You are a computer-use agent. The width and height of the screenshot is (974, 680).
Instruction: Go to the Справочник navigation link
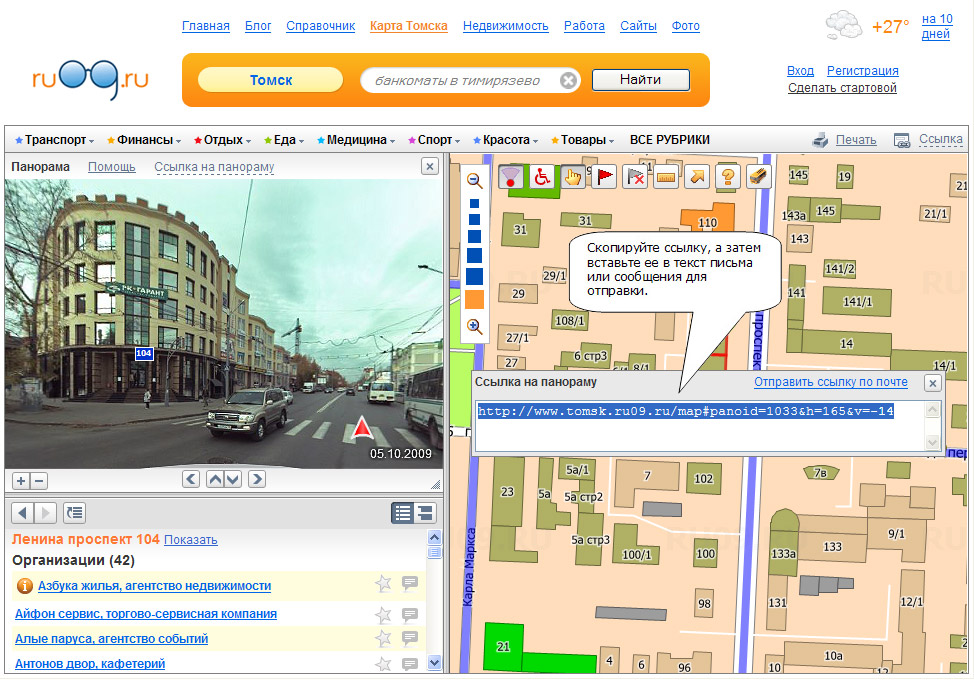coord(320,26)
